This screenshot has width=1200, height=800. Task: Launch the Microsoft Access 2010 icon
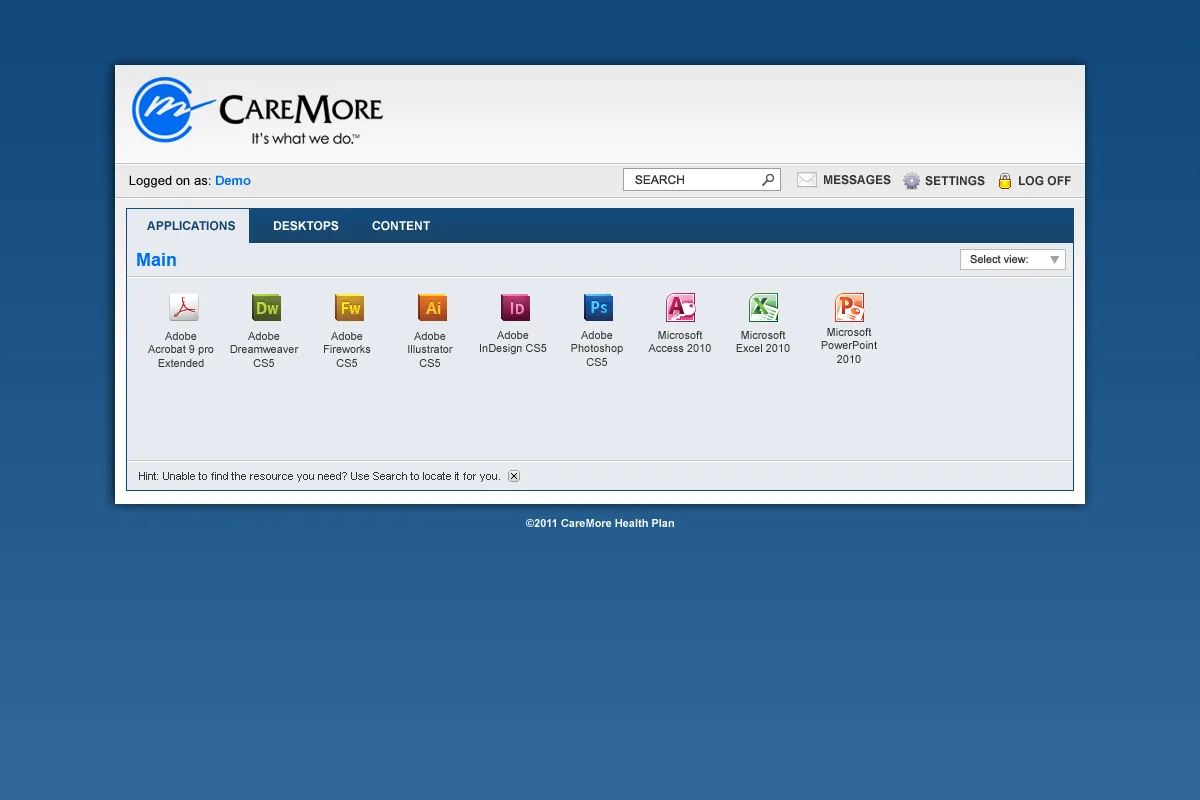click(x=681, y=307)
